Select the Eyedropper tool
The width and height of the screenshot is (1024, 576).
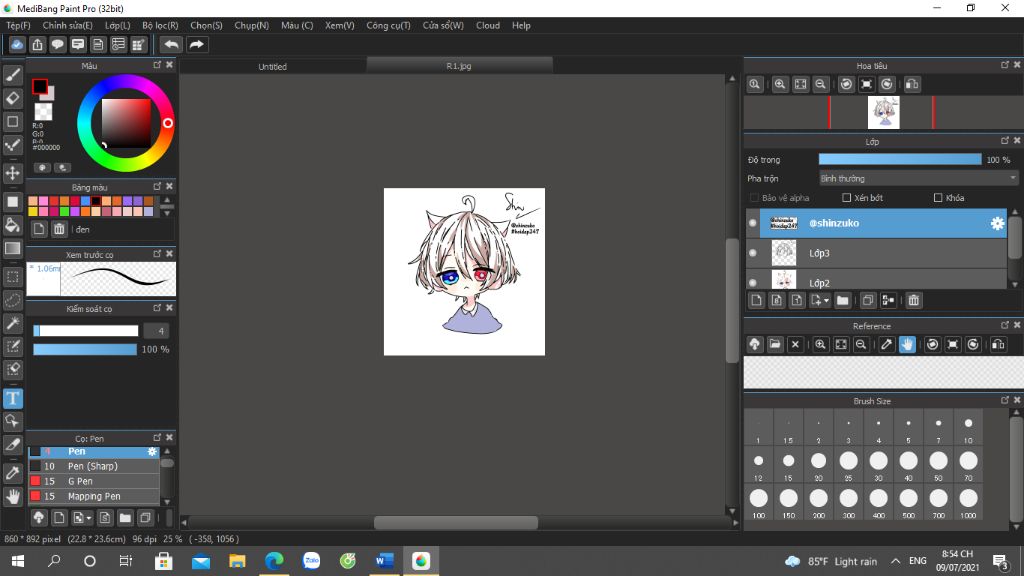[12, 473]
